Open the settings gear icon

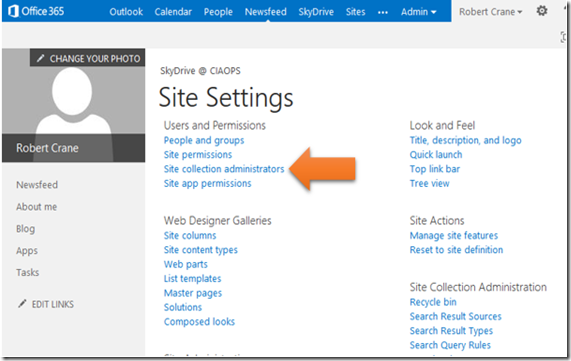coord(542,11)
